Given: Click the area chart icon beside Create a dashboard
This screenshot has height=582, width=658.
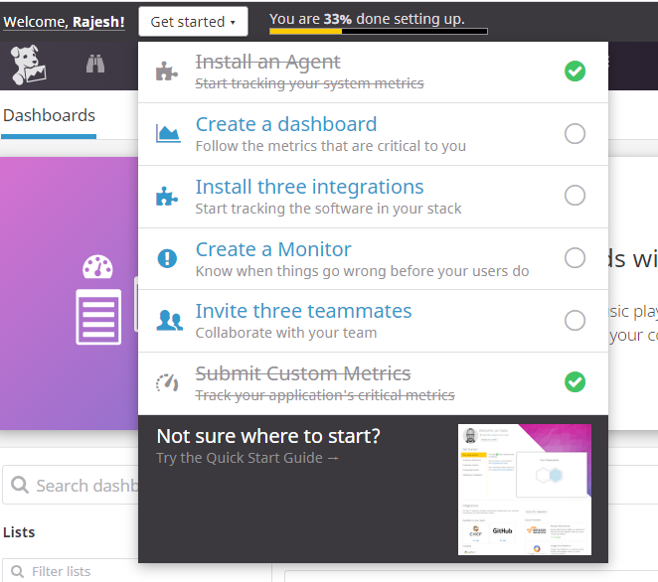Looking at the screenshot, I should pyautogui.click(x=168, y=134).
